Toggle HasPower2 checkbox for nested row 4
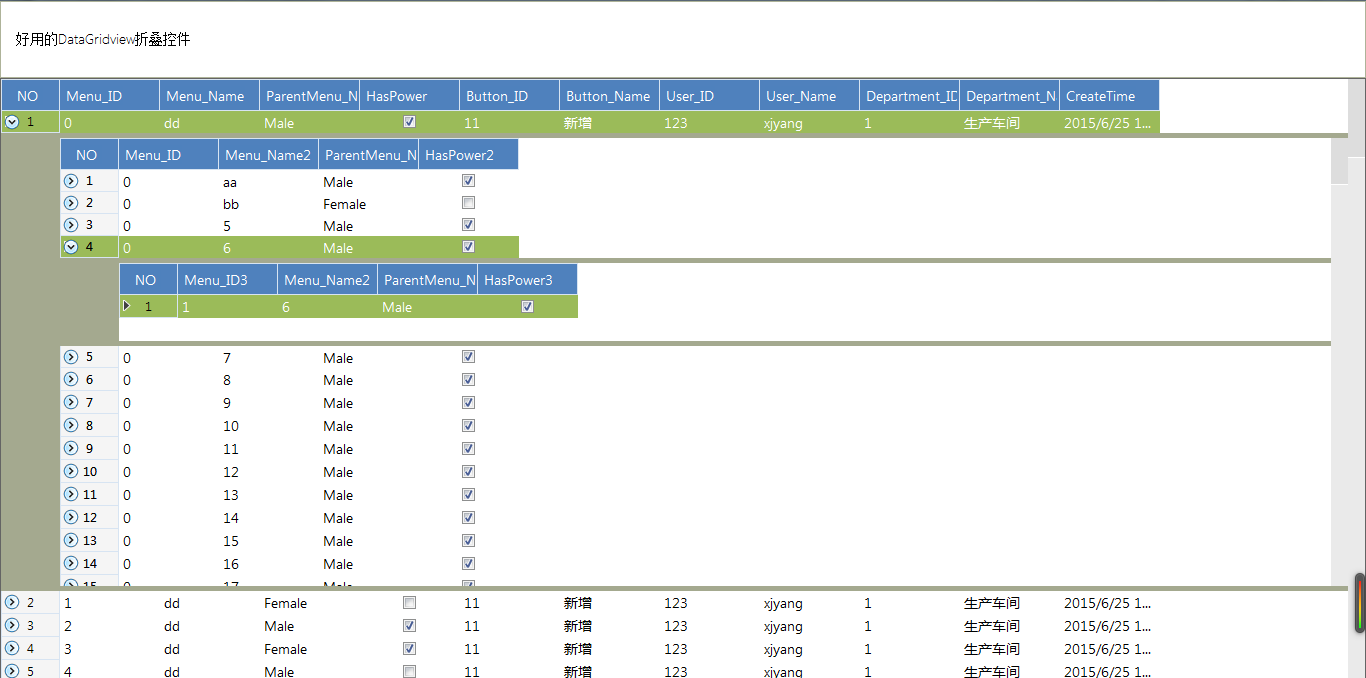Viewport: 1366px width, 678px height. coord(468,247)
